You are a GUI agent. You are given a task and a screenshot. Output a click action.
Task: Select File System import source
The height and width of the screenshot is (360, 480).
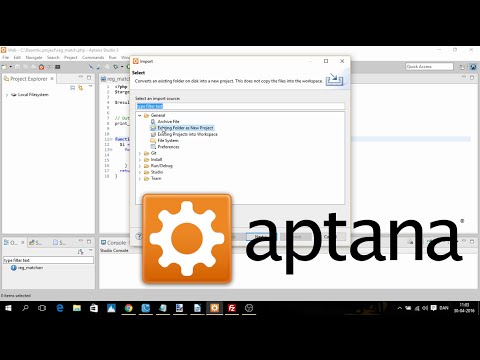pos(168,141)
